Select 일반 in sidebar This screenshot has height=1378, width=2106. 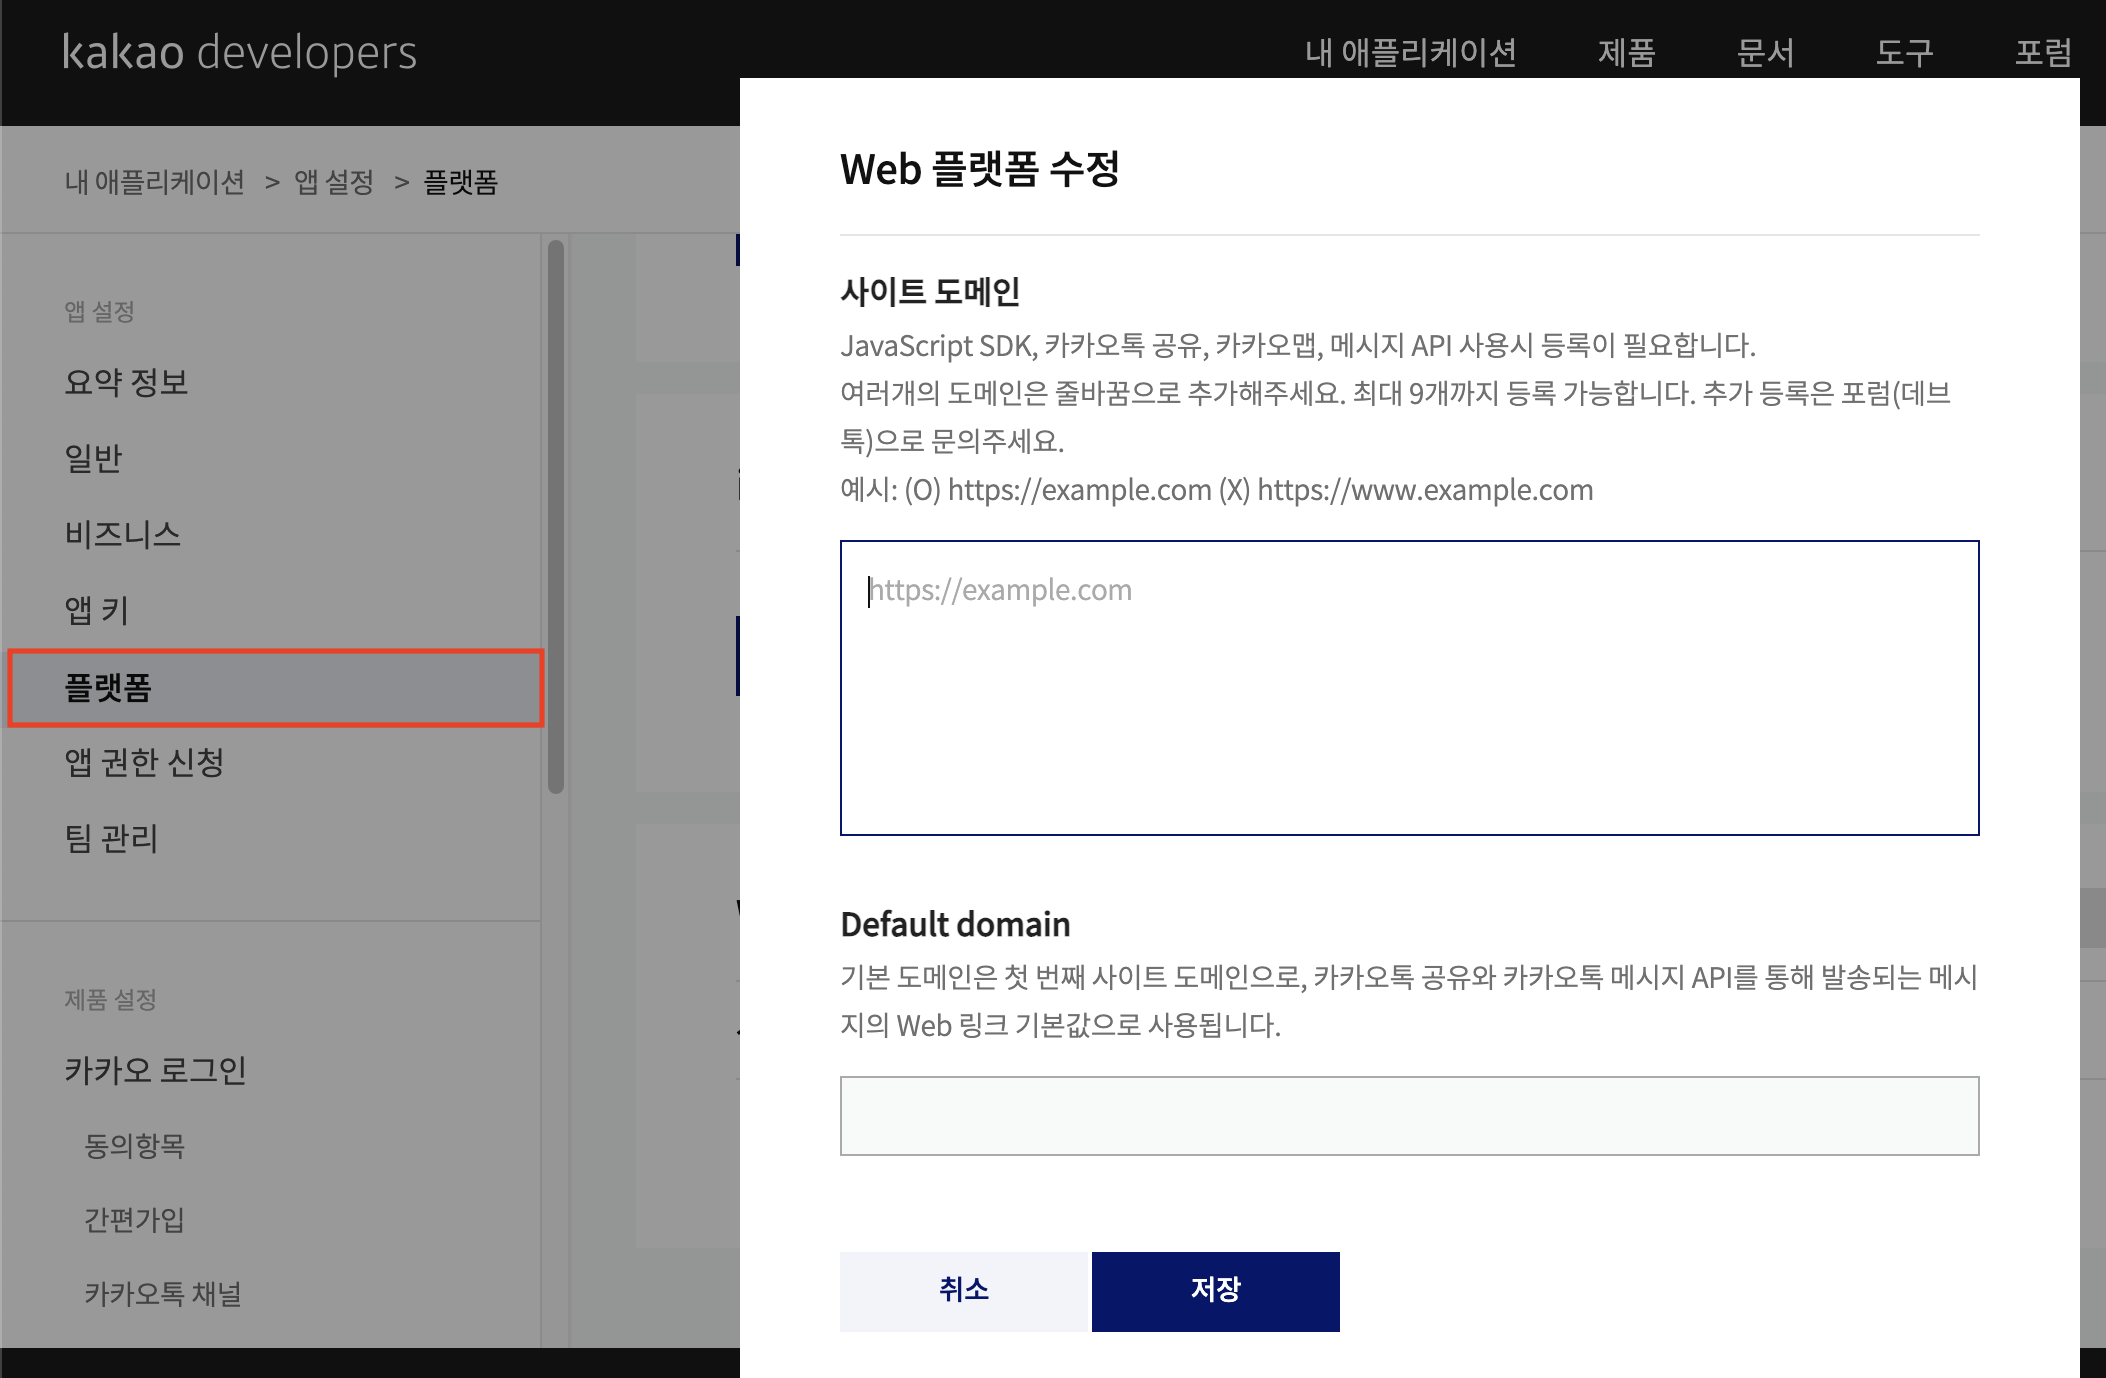point(93,458)
